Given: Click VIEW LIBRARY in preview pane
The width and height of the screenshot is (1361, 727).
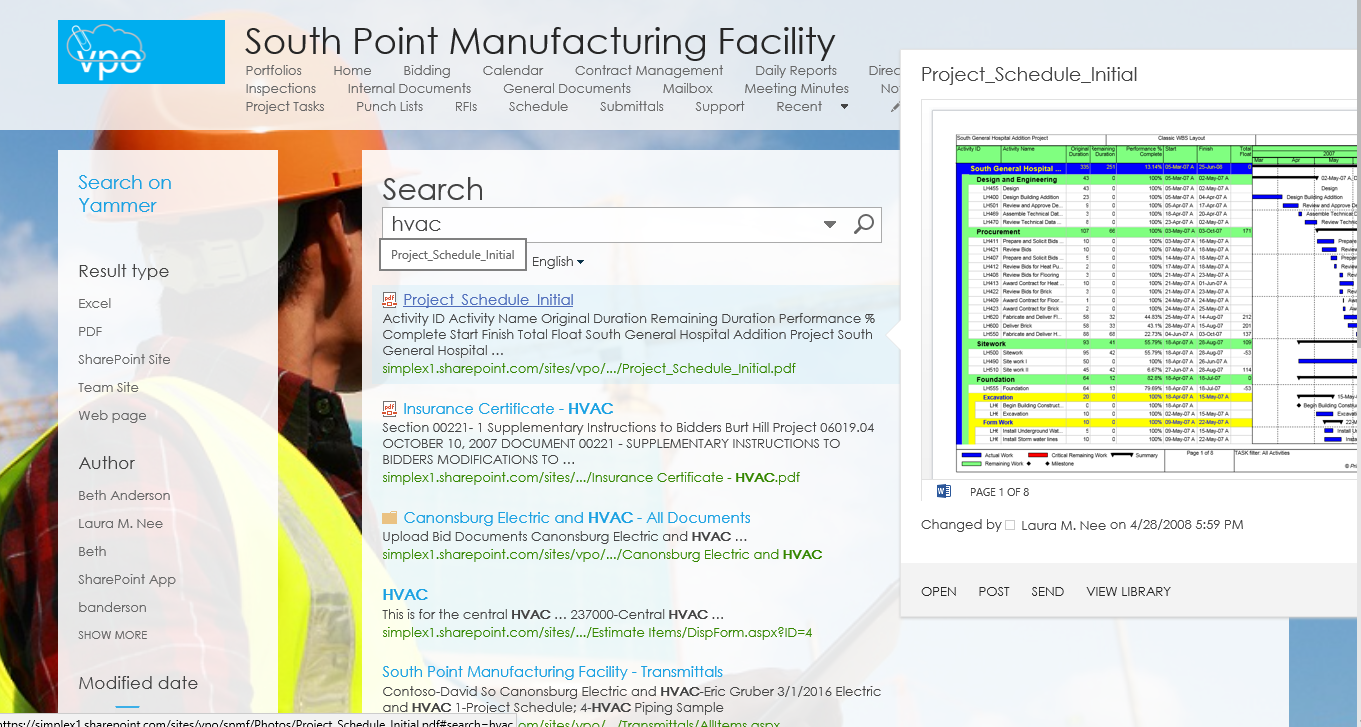Looking at the screenshot, I should click(x=1128, y=592).
